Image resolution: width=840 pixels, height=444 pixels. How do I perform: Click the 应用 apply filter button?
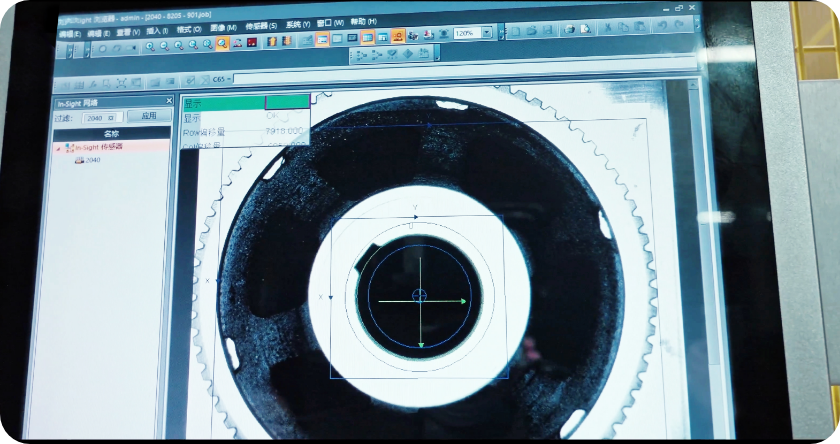click(x=149, y=116)
